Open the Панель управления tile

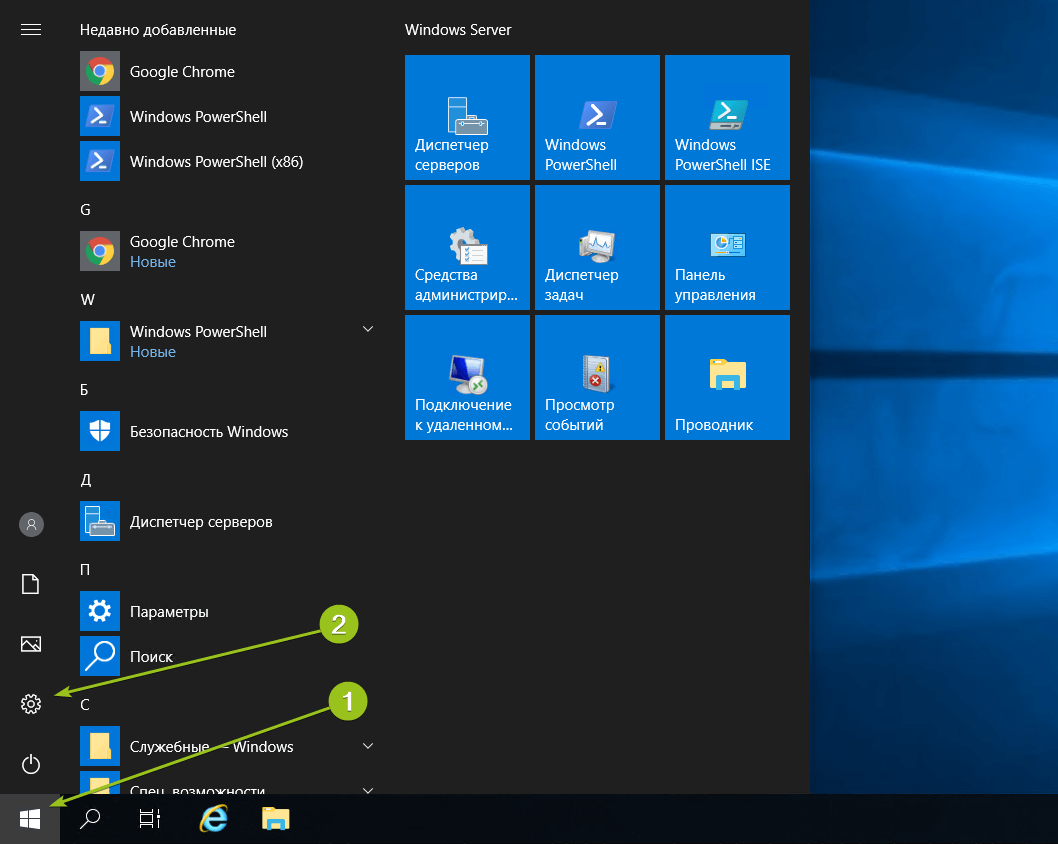pyautogui.click(x=727, y=248)
